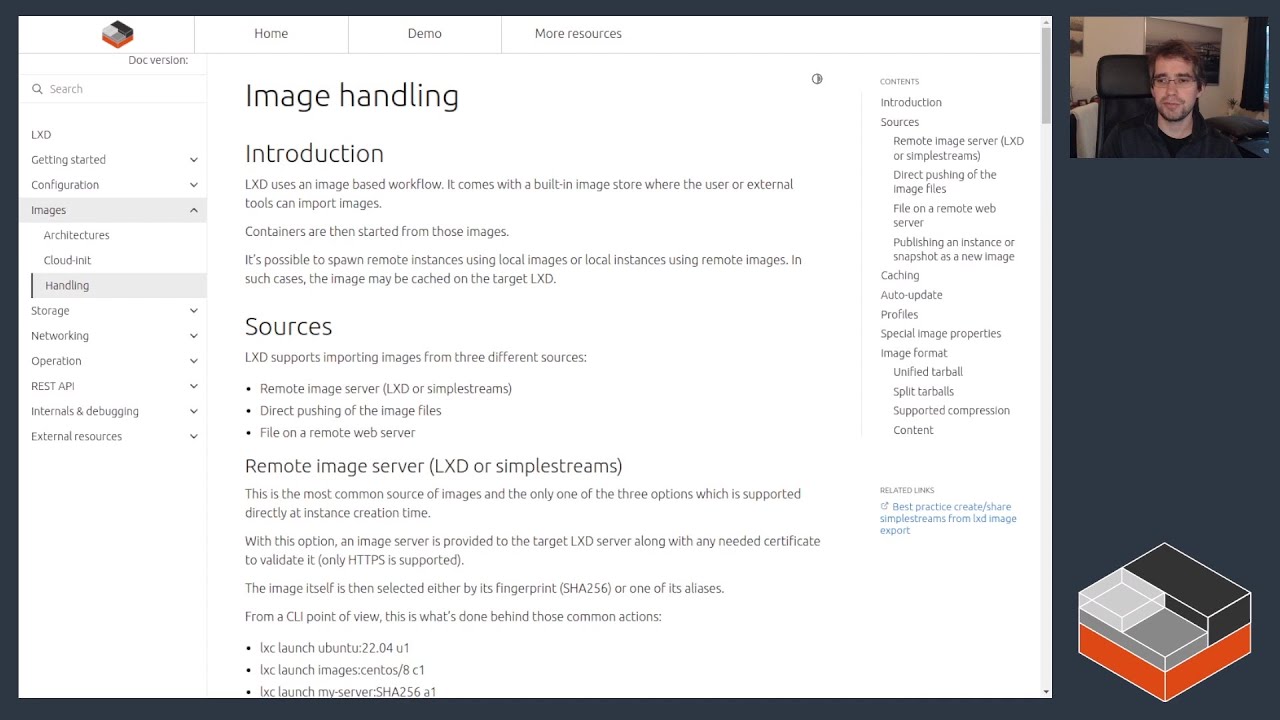Viewport: 1280px width, 720px height.
Task: Expand the Getting started section chevron
Action: pyautogui.click(x=194, y=160)
